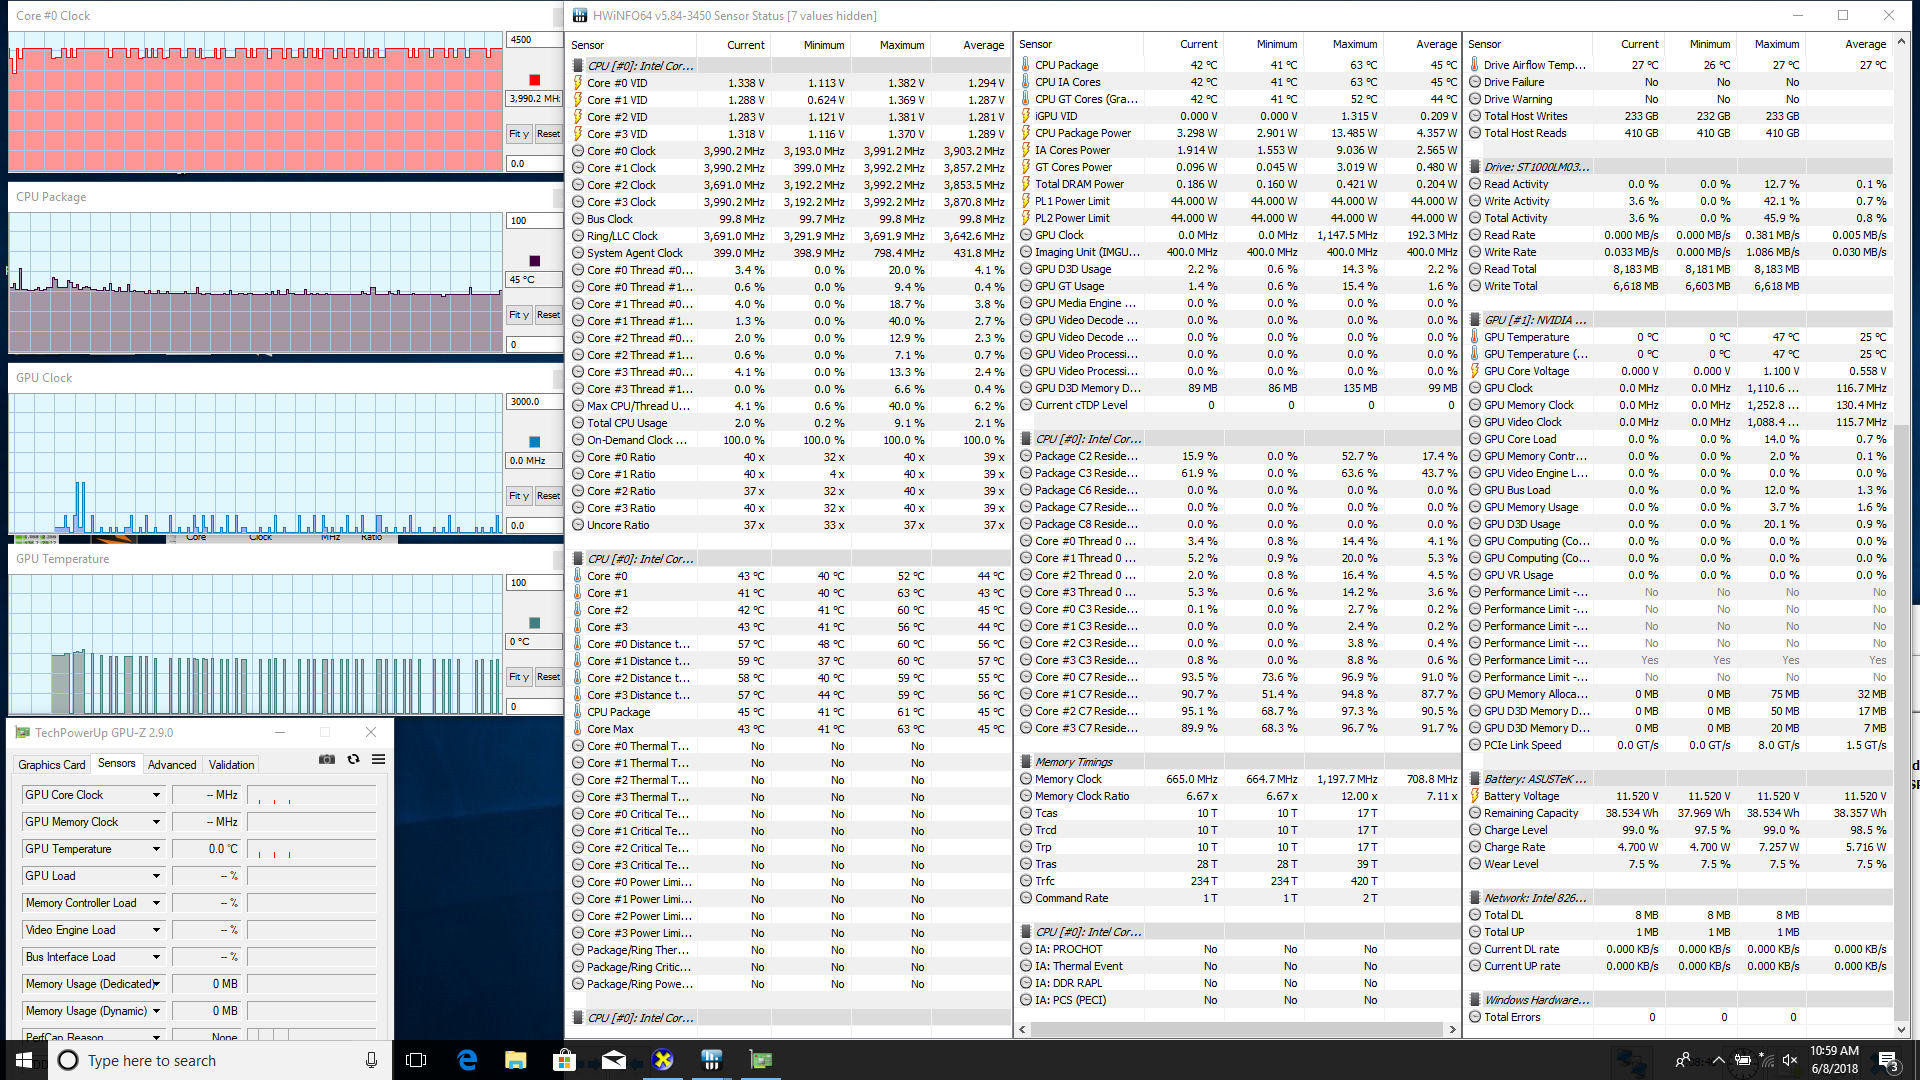
Task: Open the GPU-Z hamburger menu
Action: tap(379, 759)
